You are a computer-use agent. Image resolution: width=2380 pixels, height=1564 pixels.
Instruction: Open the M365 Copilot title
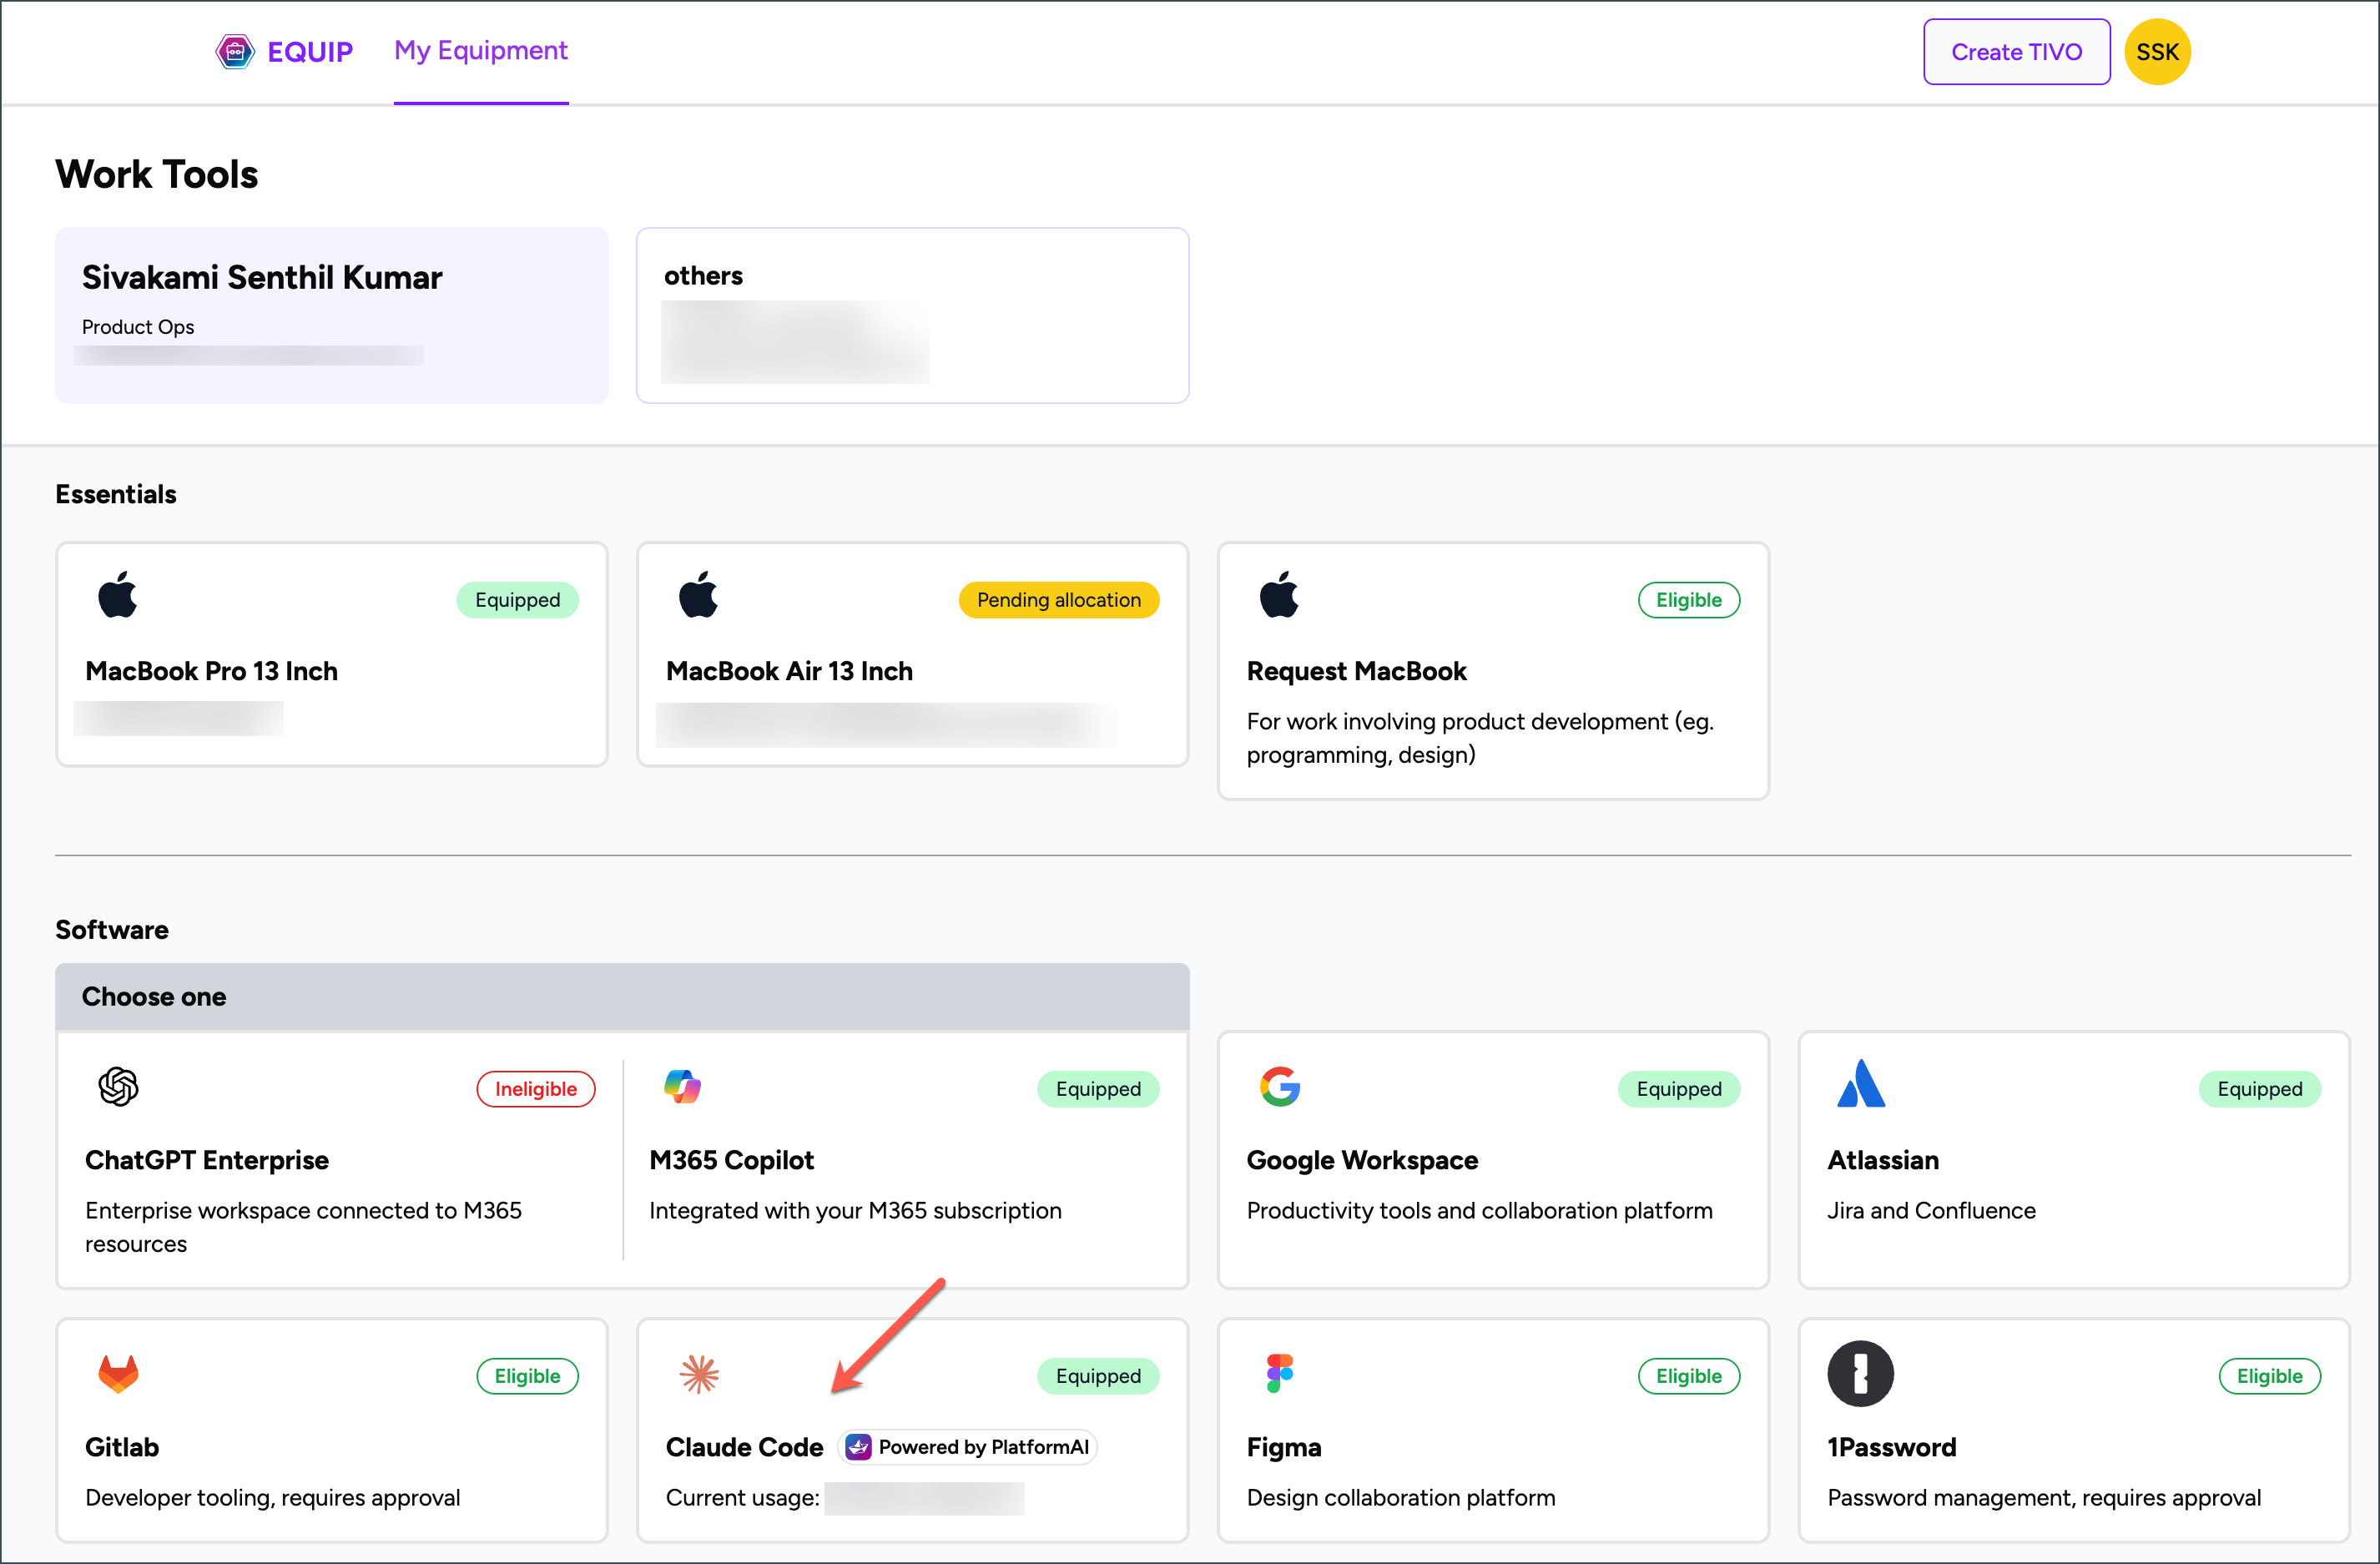tap(731, 1160)
